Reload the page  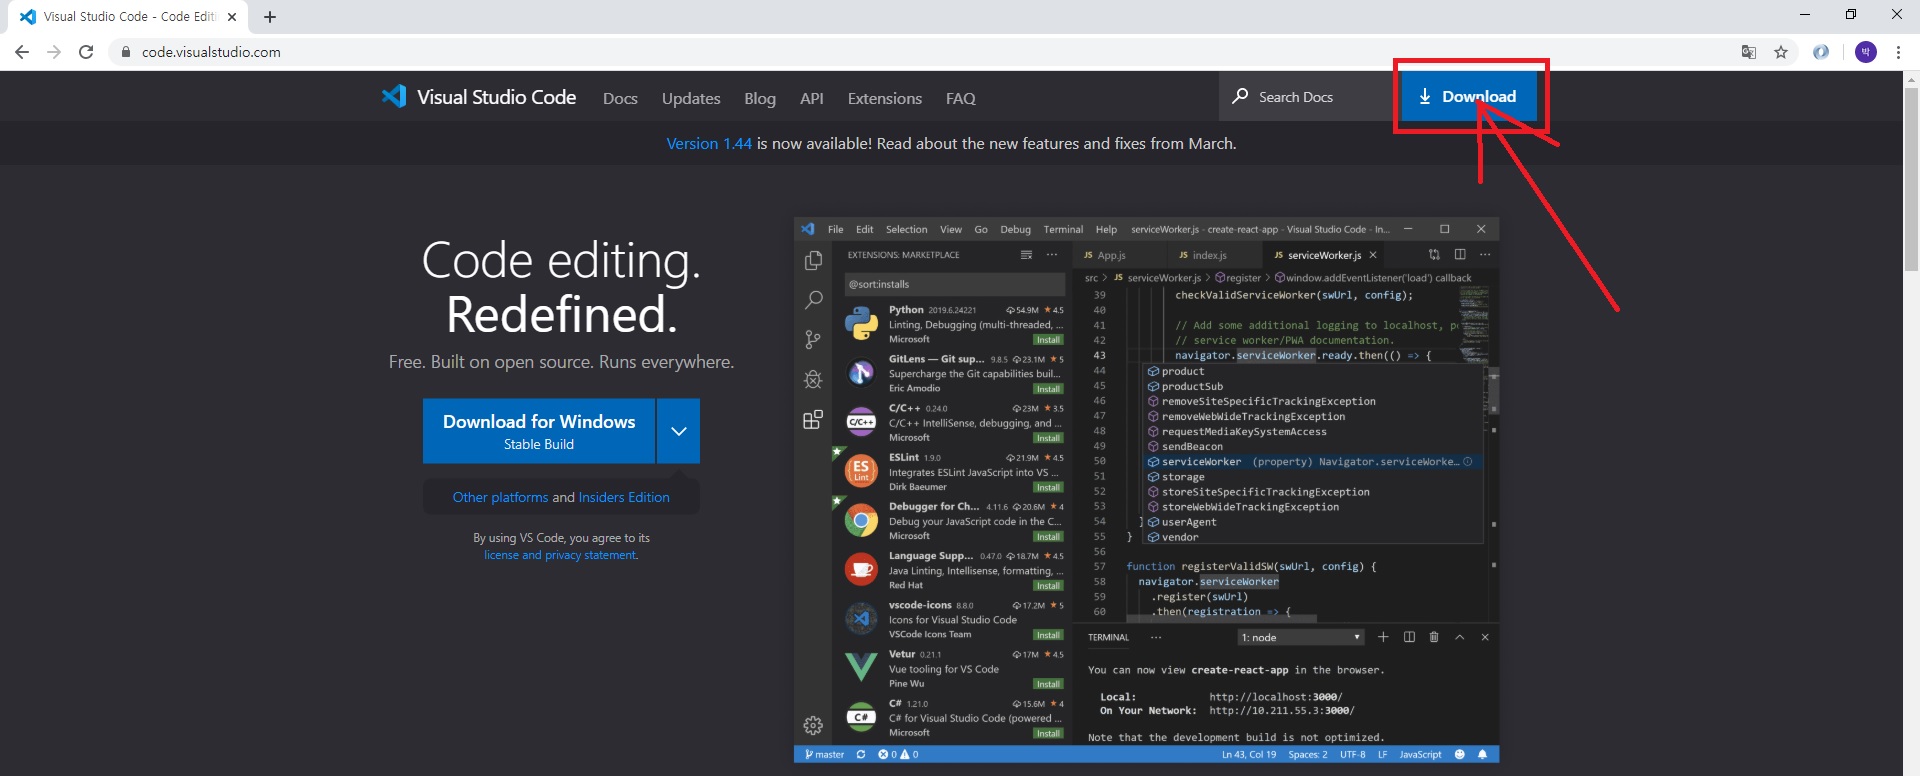point(86,52)
